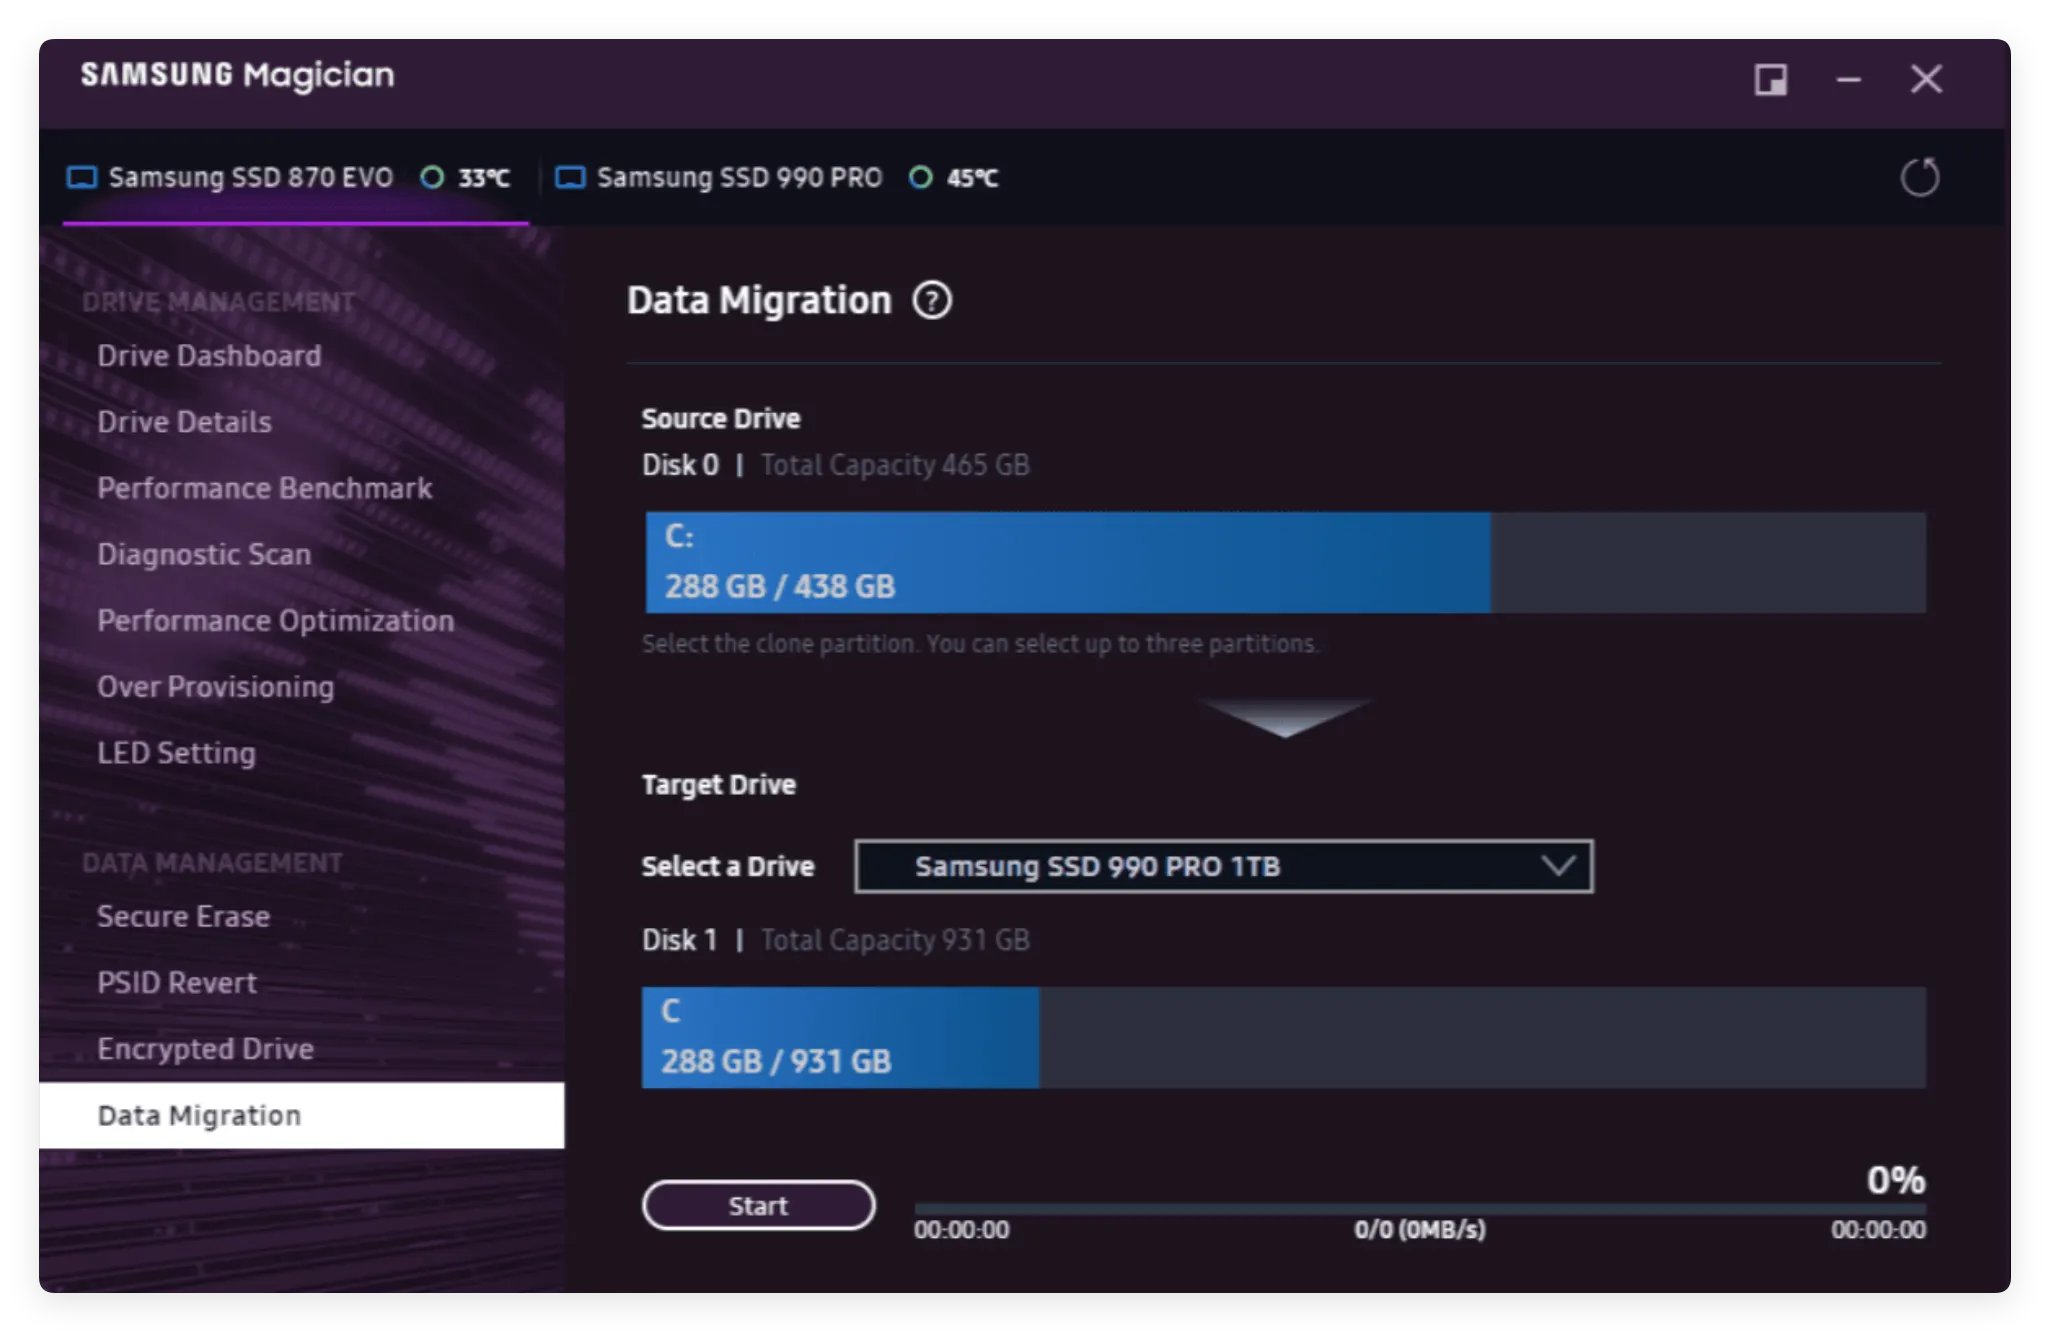Click the clone partition hint text
This screenshot has width=2050, height=1332.
[x=980, y=643]
